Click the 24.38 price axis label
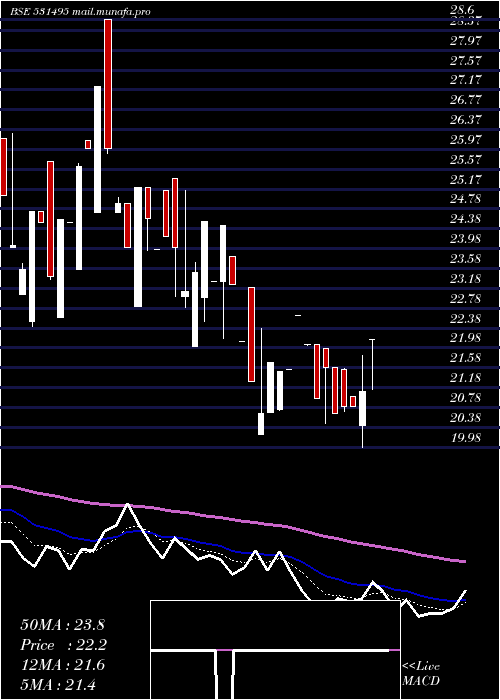The image size is (500, 700). pyautogui.click(x=466, y=219)
